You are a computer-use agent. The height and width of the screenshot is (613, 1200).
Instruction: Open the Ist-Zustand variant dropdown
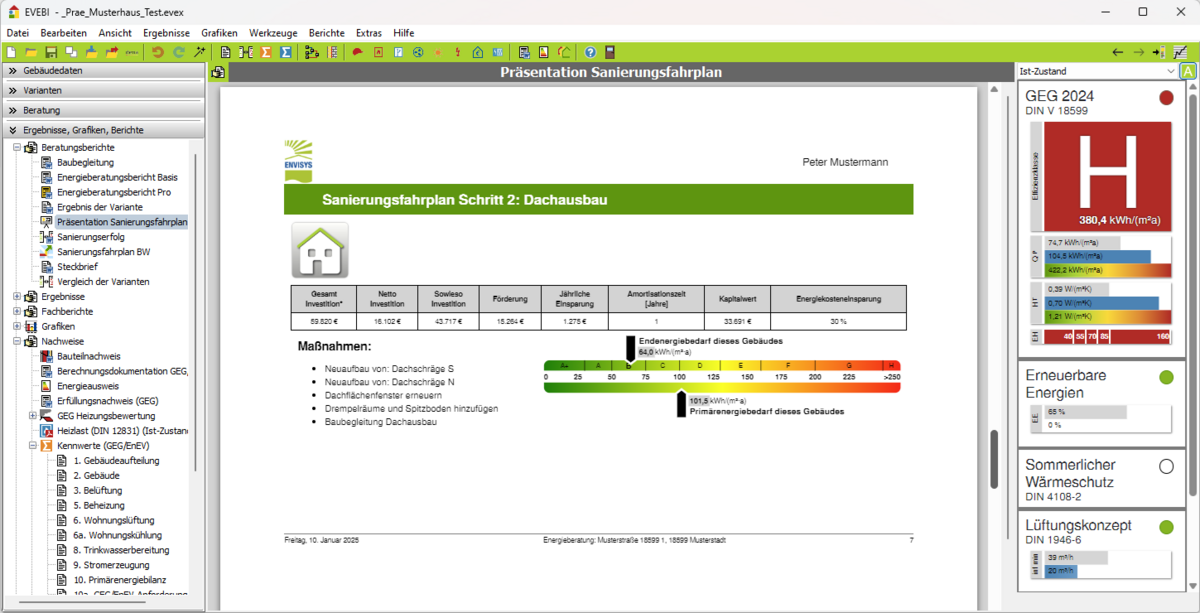point(1096,71)
